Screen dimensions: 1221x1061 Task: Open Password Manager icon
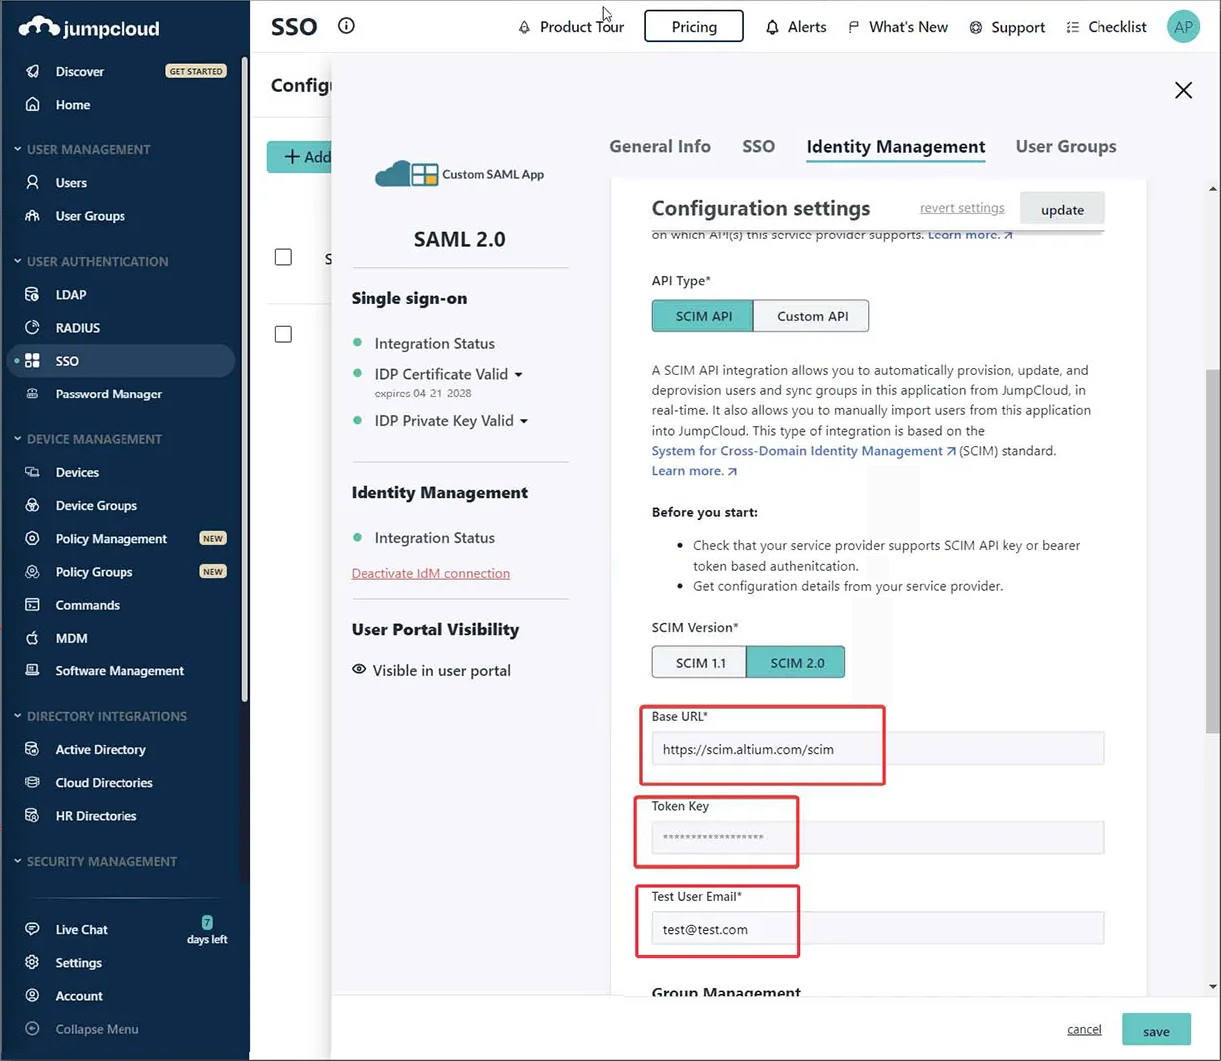(33, 393)
